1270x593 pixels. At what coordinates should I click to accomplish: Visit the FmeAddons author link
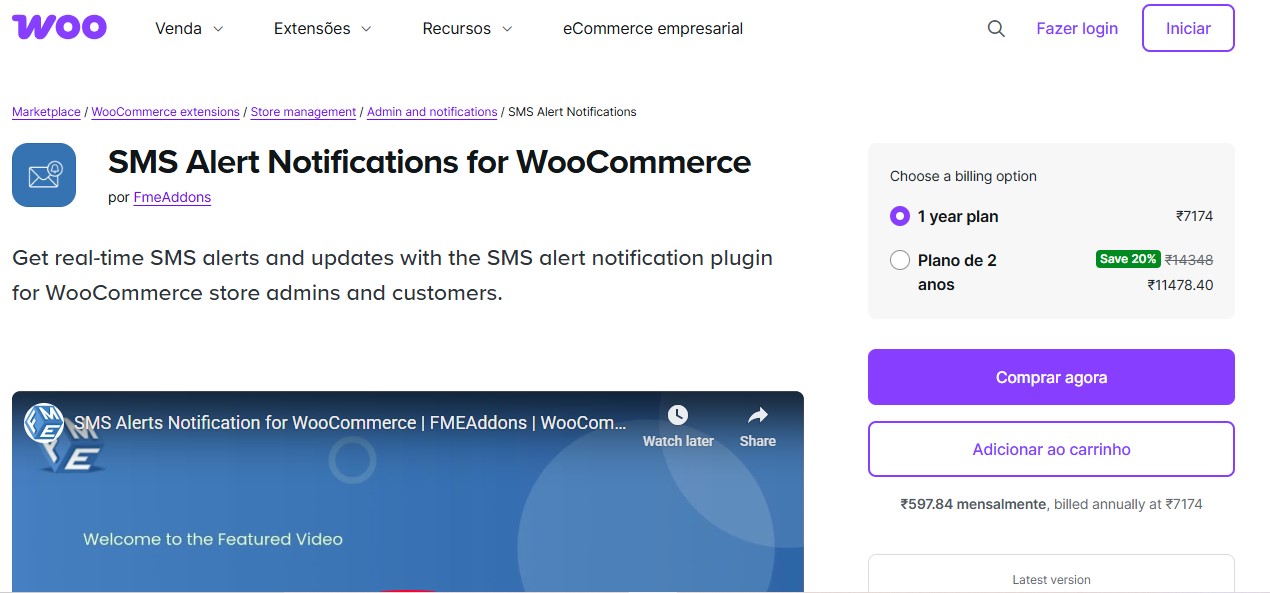coord(172,197)
